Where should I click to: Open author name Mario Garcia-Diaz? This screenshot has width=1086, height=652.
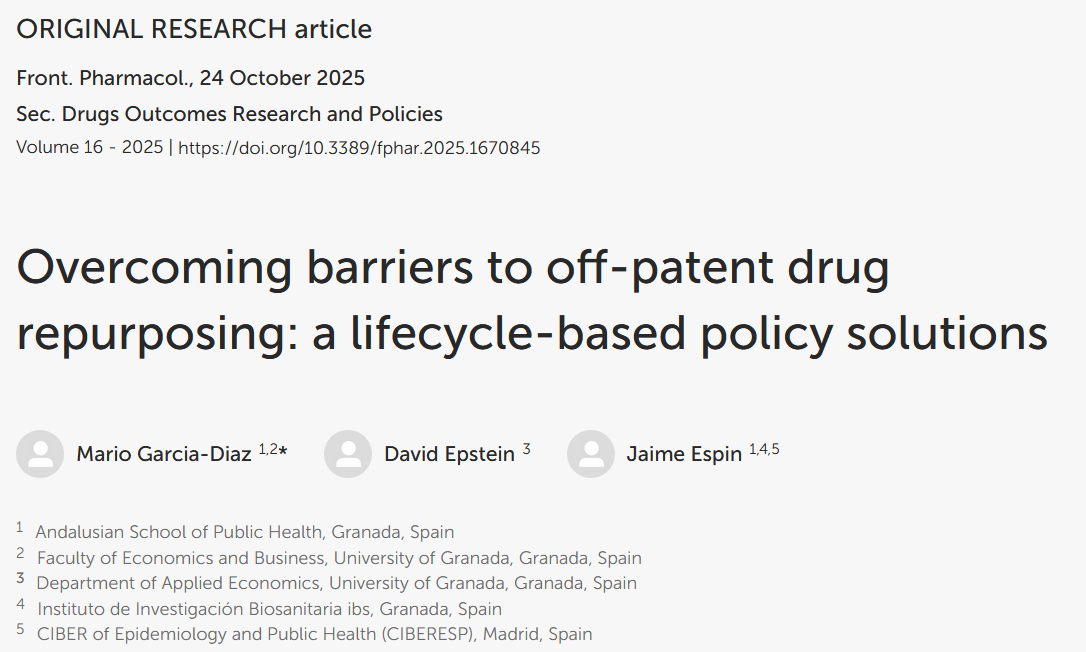pos(164,455)
